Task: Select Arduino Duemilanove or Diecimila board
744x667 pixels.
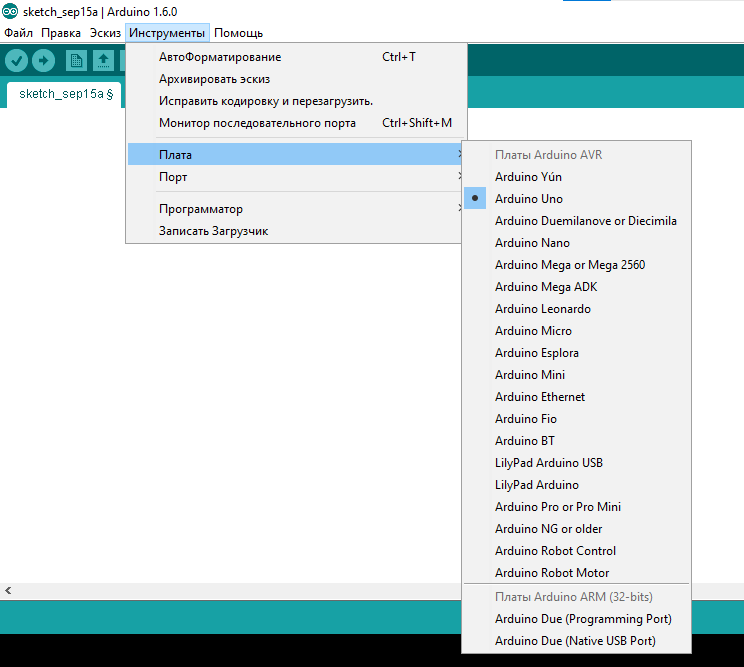Action: [x=577, y=221]
